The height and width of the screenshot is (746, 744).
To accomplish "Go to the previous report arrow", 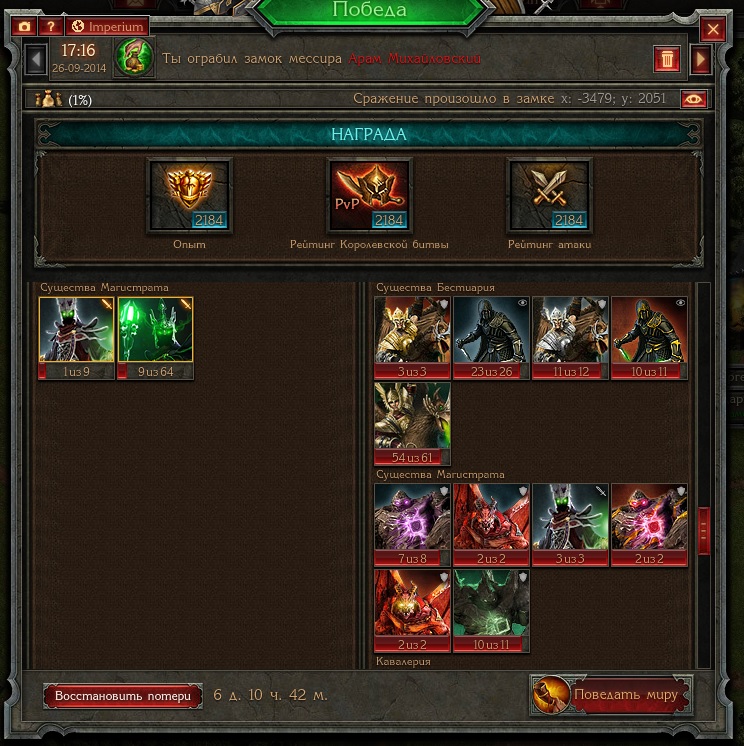I will [36, 59].
